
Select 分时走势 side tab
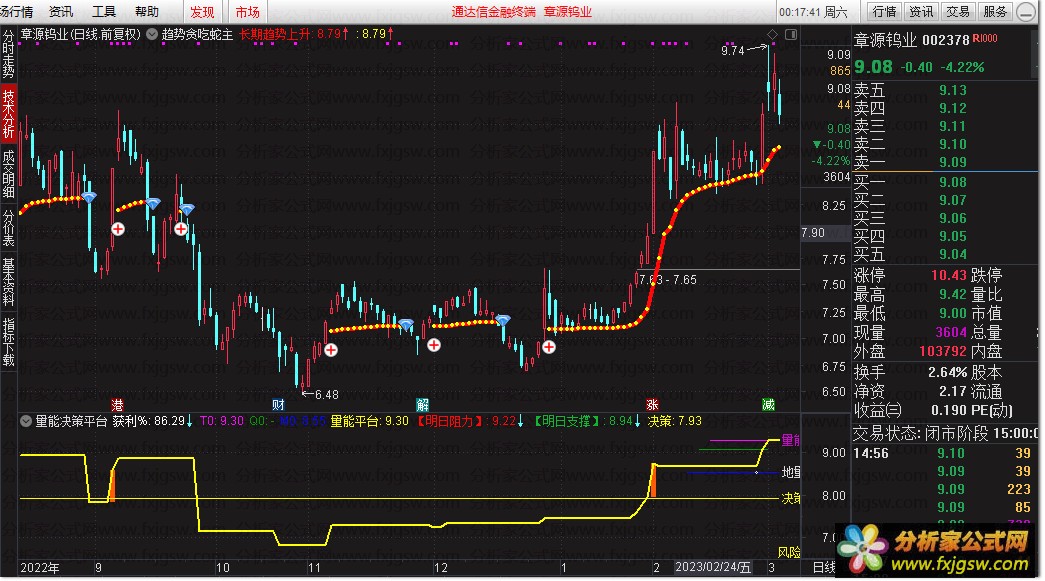[x=9, y=53]
